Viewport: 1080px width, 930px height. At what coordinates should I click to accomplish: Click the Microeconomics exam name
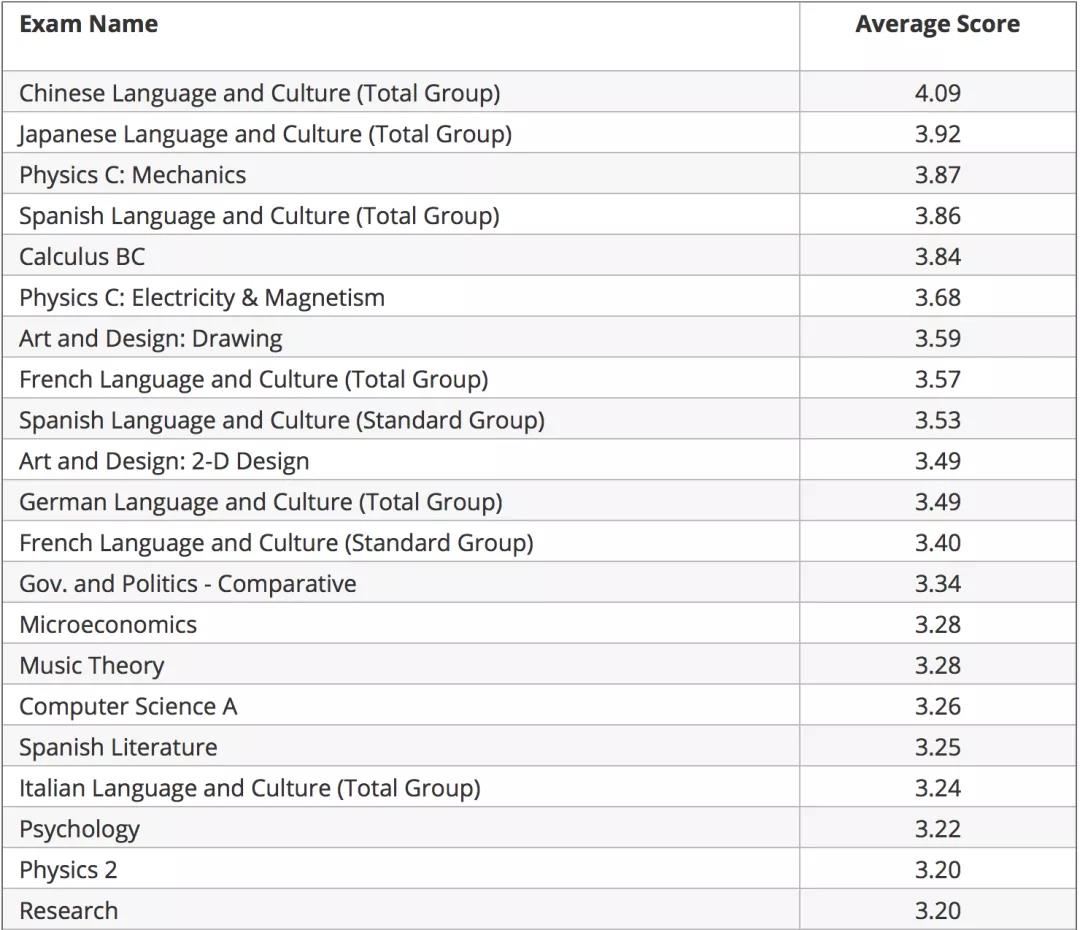click(x=108, y=625)
